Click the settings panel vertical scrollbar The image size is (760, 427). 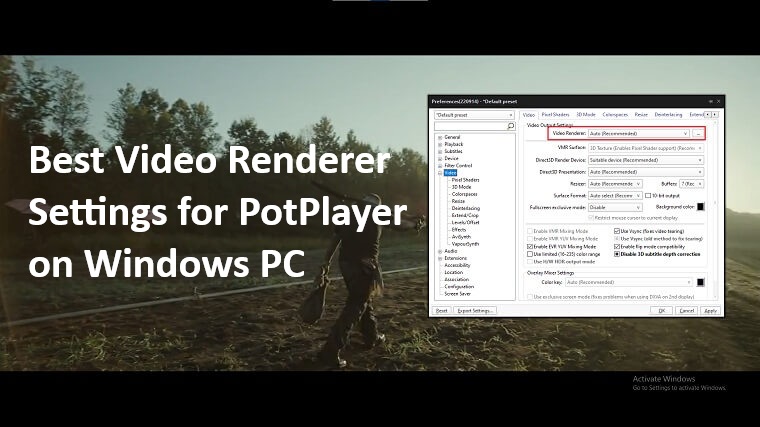tap(714, 210)
